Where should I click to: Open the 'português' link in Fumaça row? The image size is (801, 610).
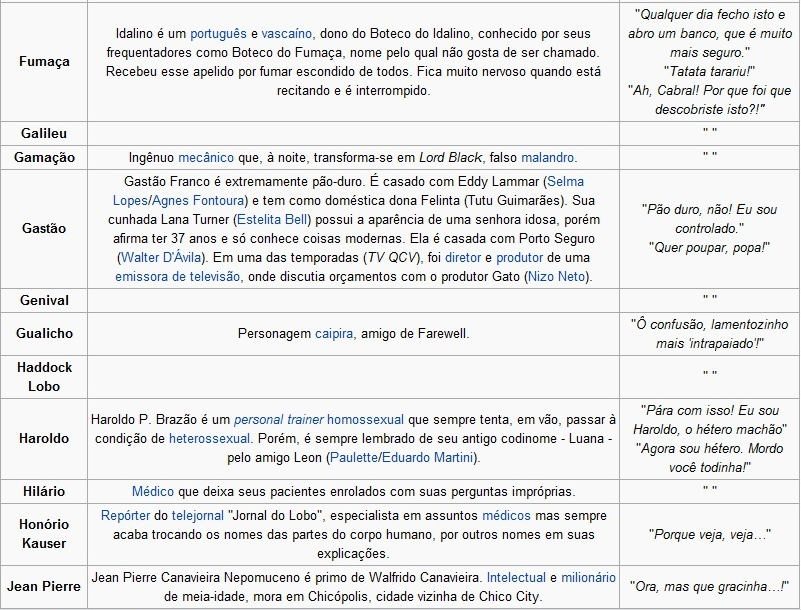click(x=218, y=34)
